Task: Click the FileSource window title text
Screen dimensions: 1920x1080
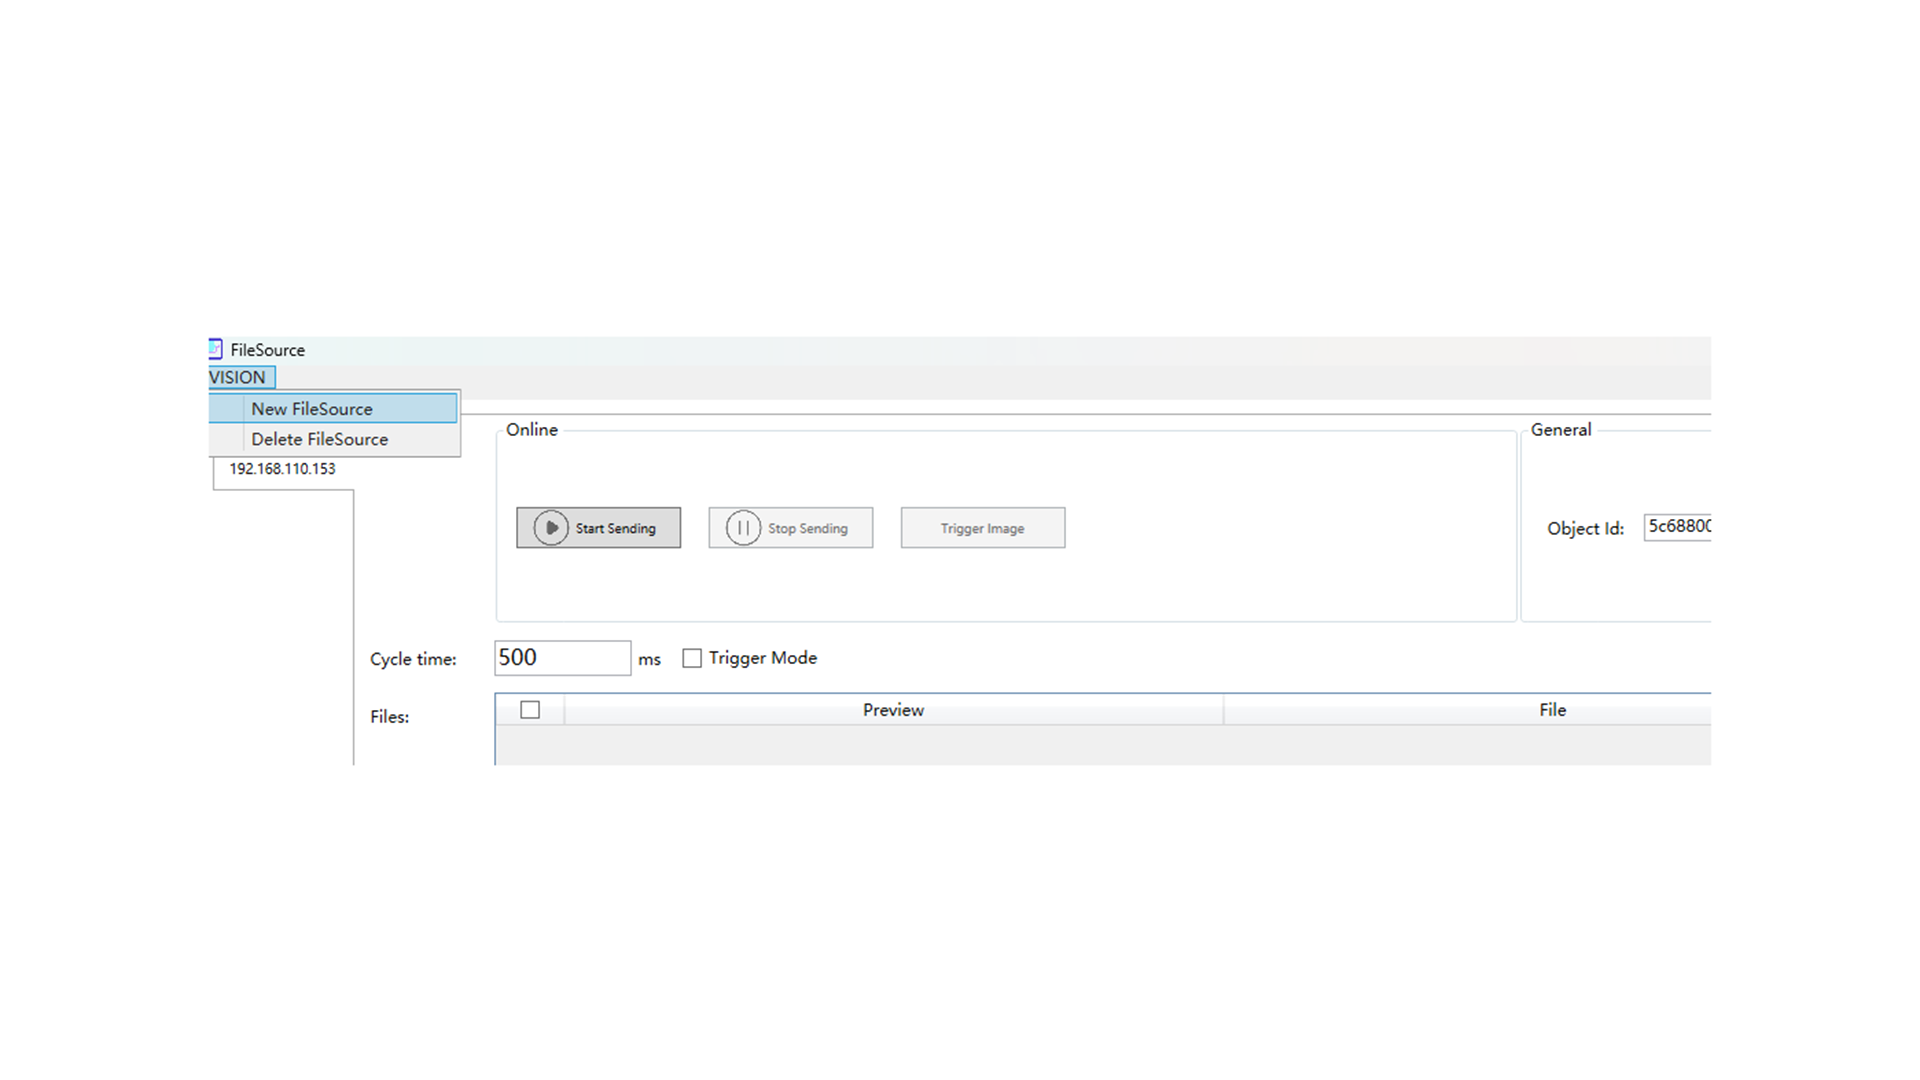Action: tap(267, 350)
